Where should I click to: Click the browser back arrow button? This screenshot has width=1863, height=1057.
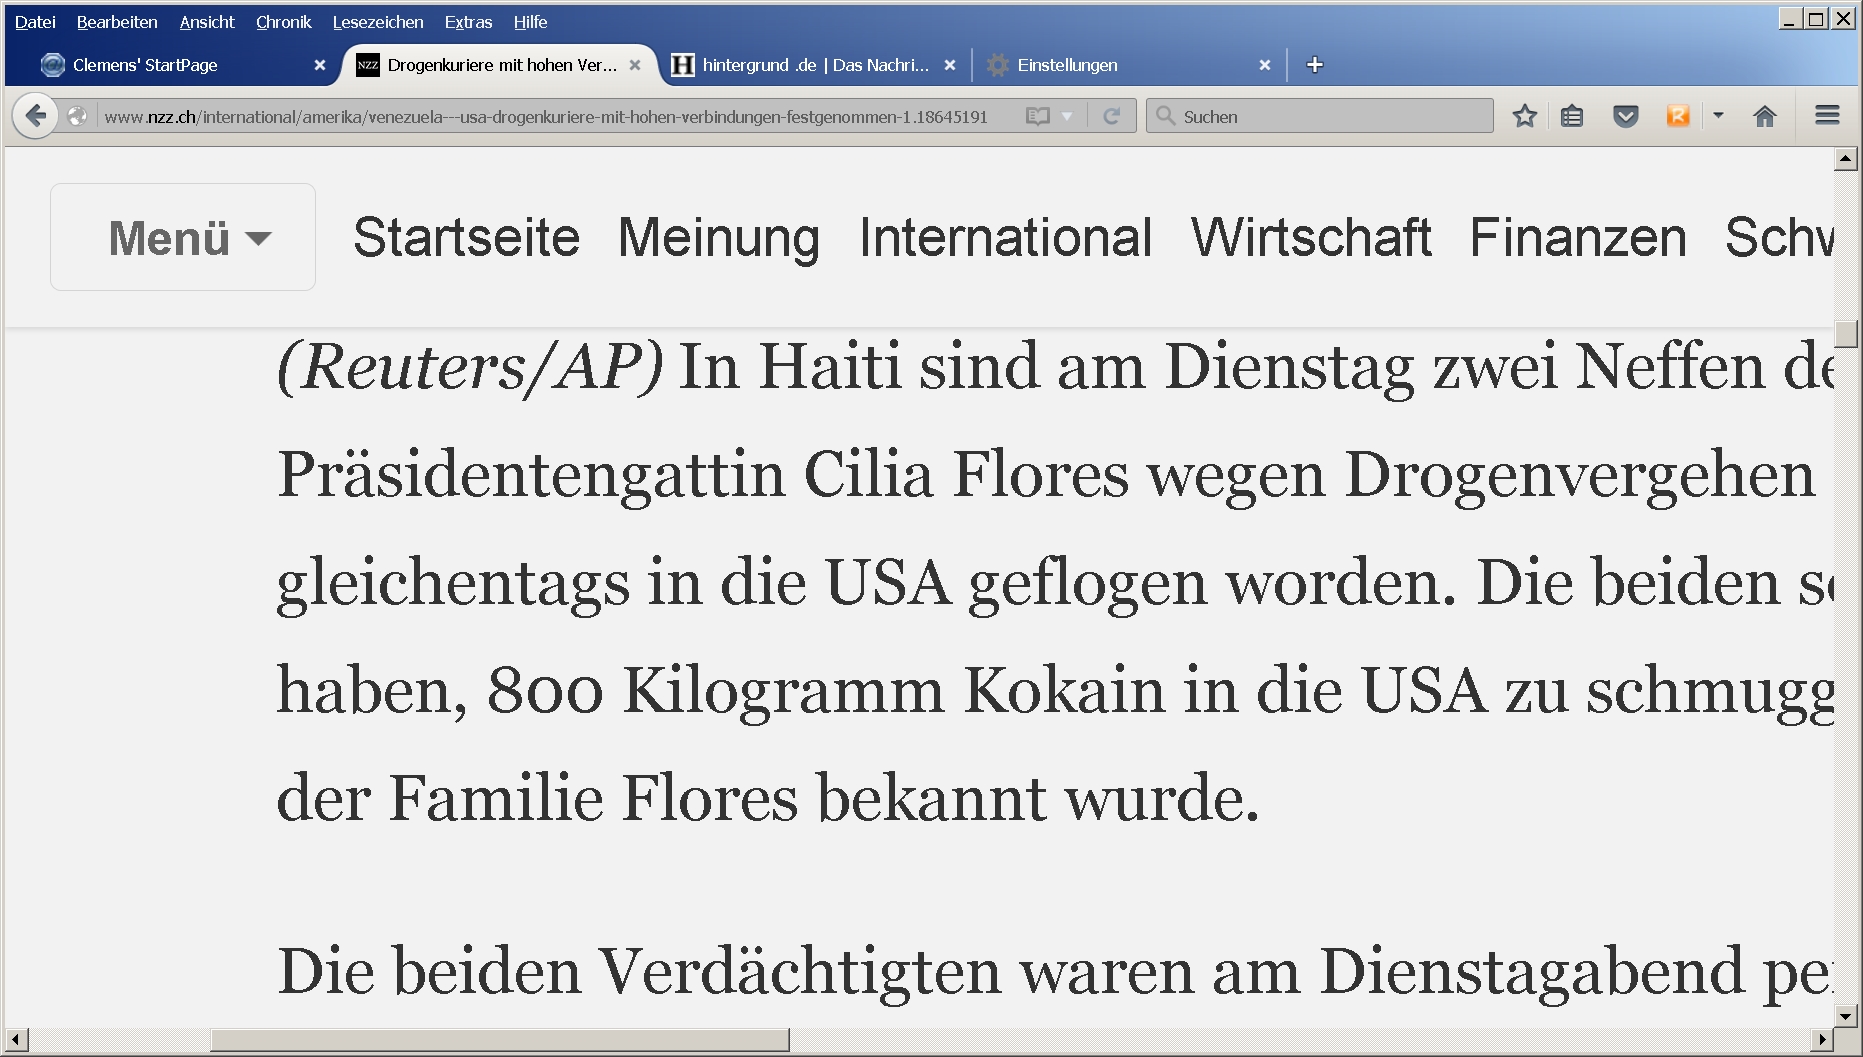click(x=36, y=116)
